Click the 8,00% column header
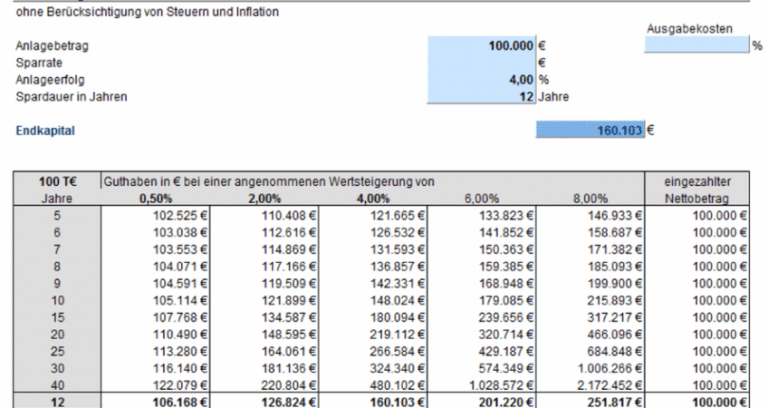This screenshot has height=408, width=768. coord(602,199)
